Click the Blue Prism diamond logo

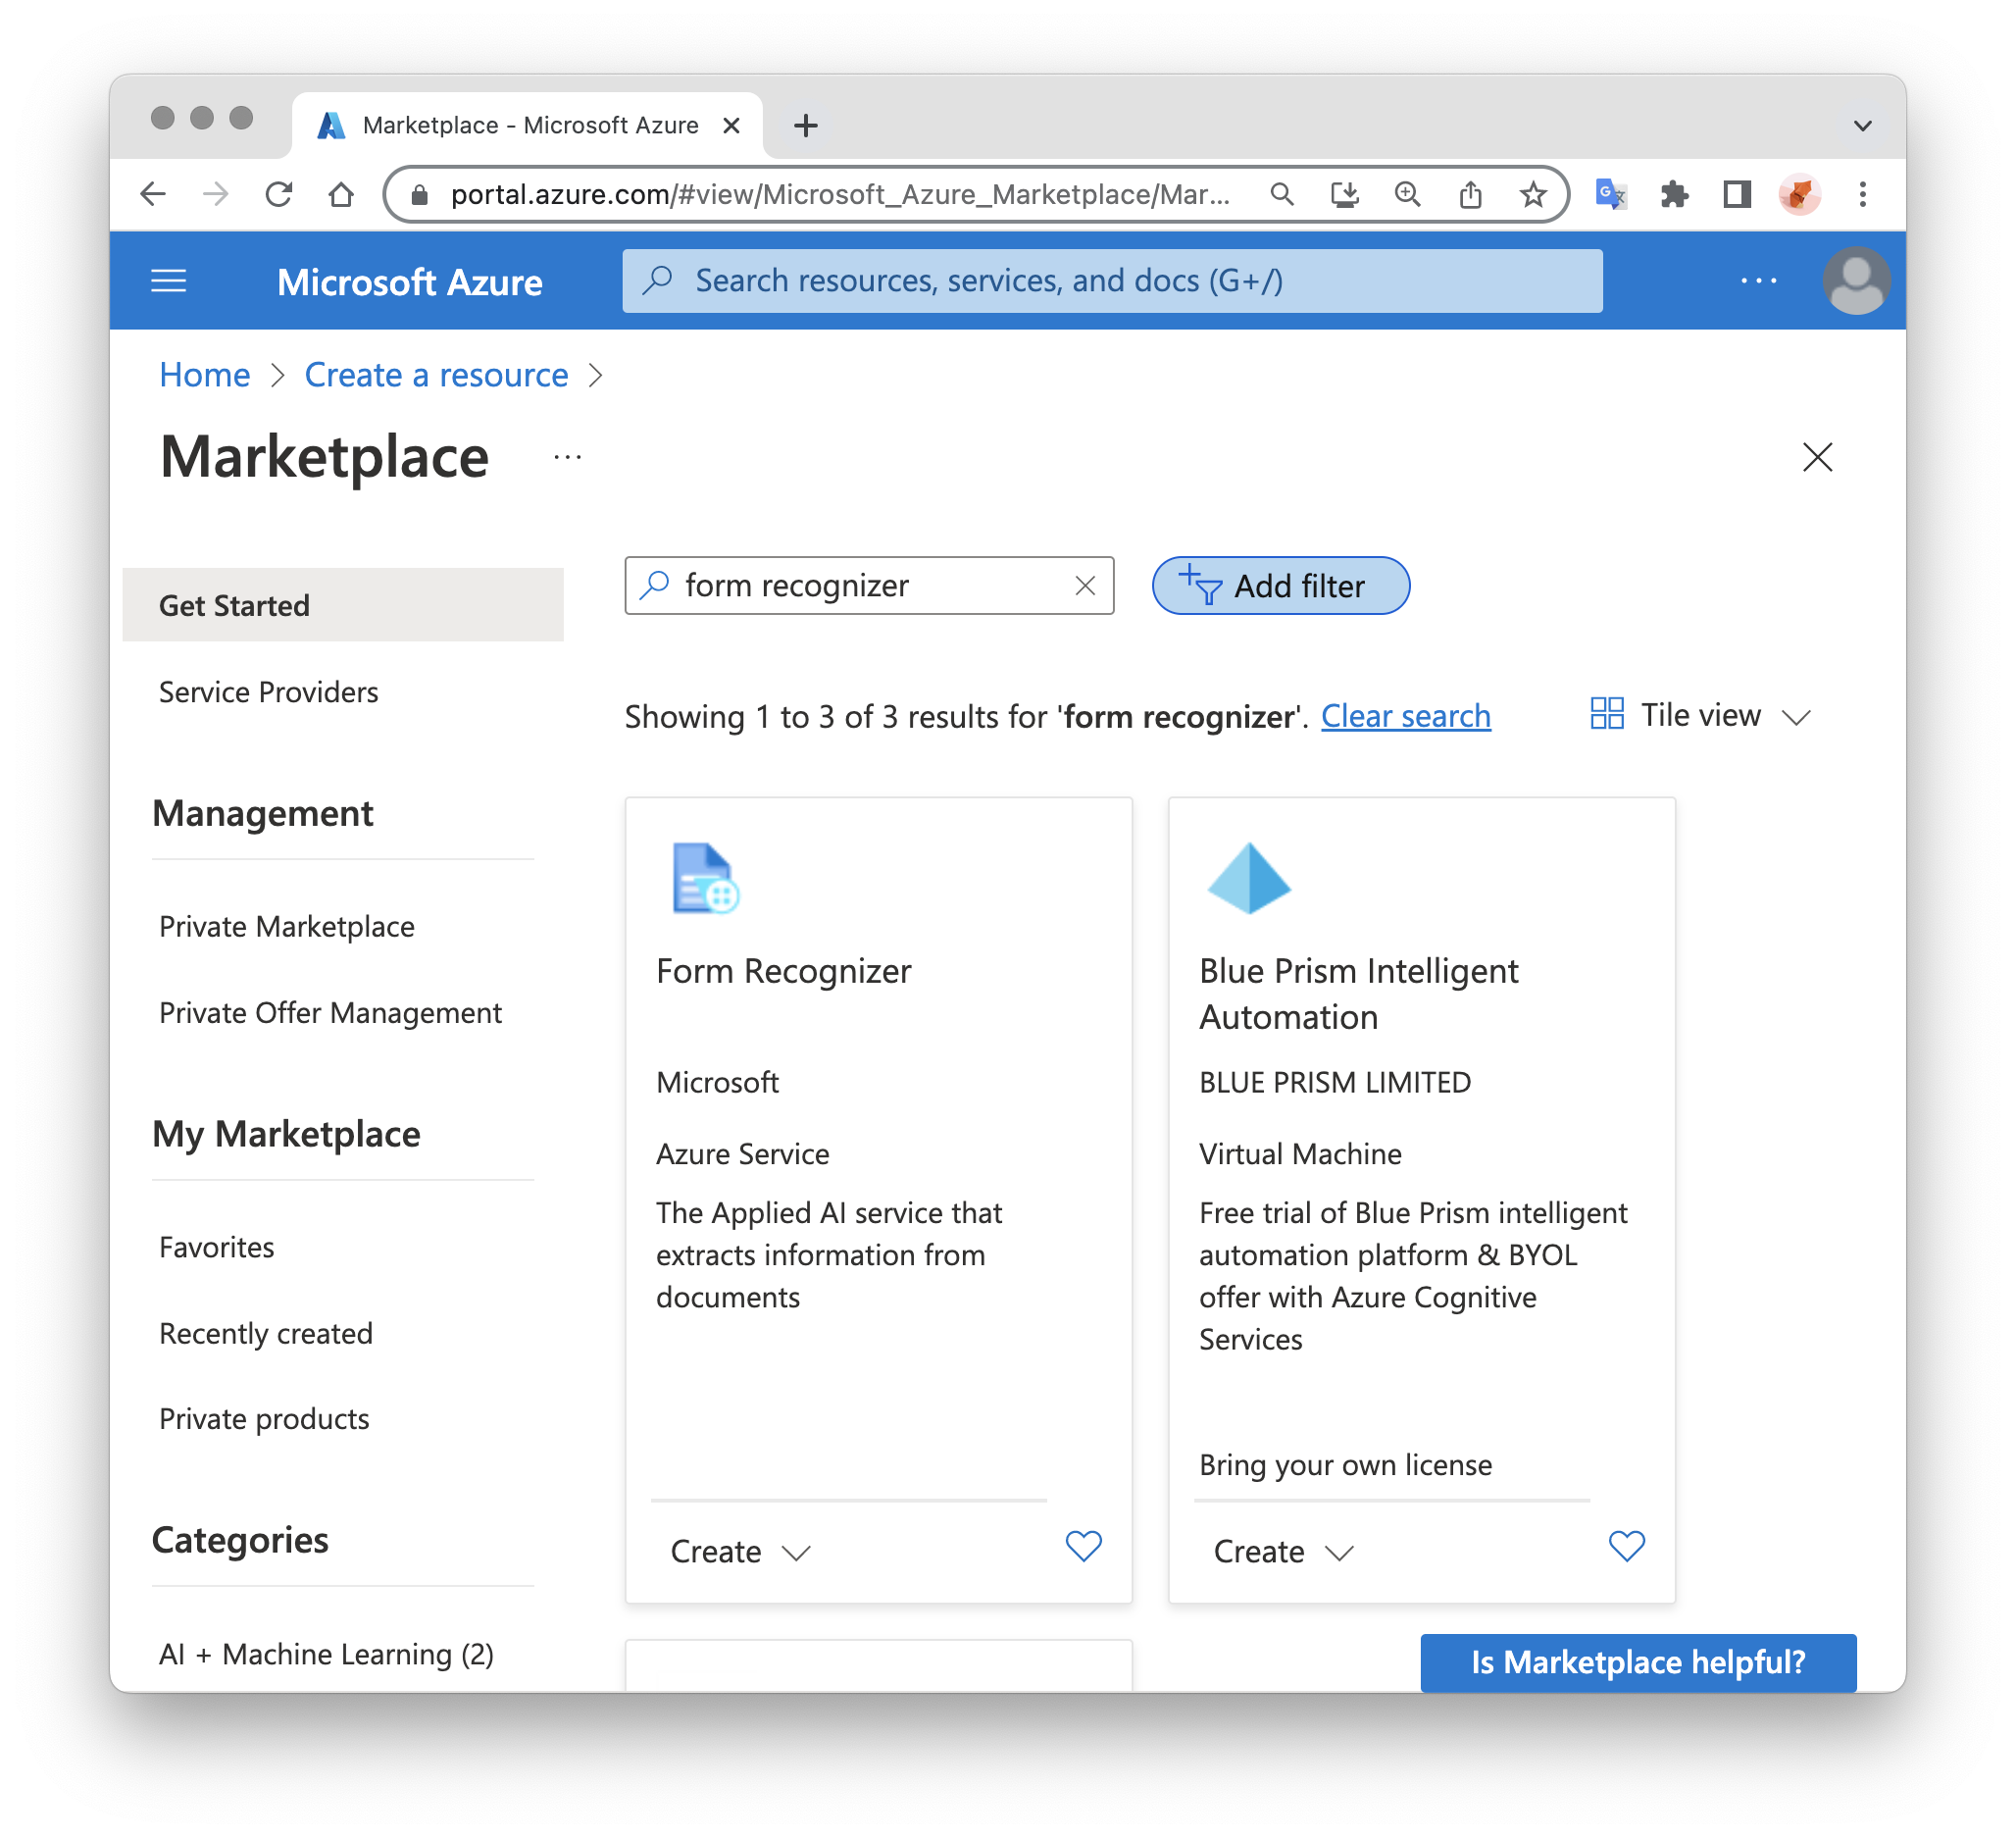[1248, 877]
